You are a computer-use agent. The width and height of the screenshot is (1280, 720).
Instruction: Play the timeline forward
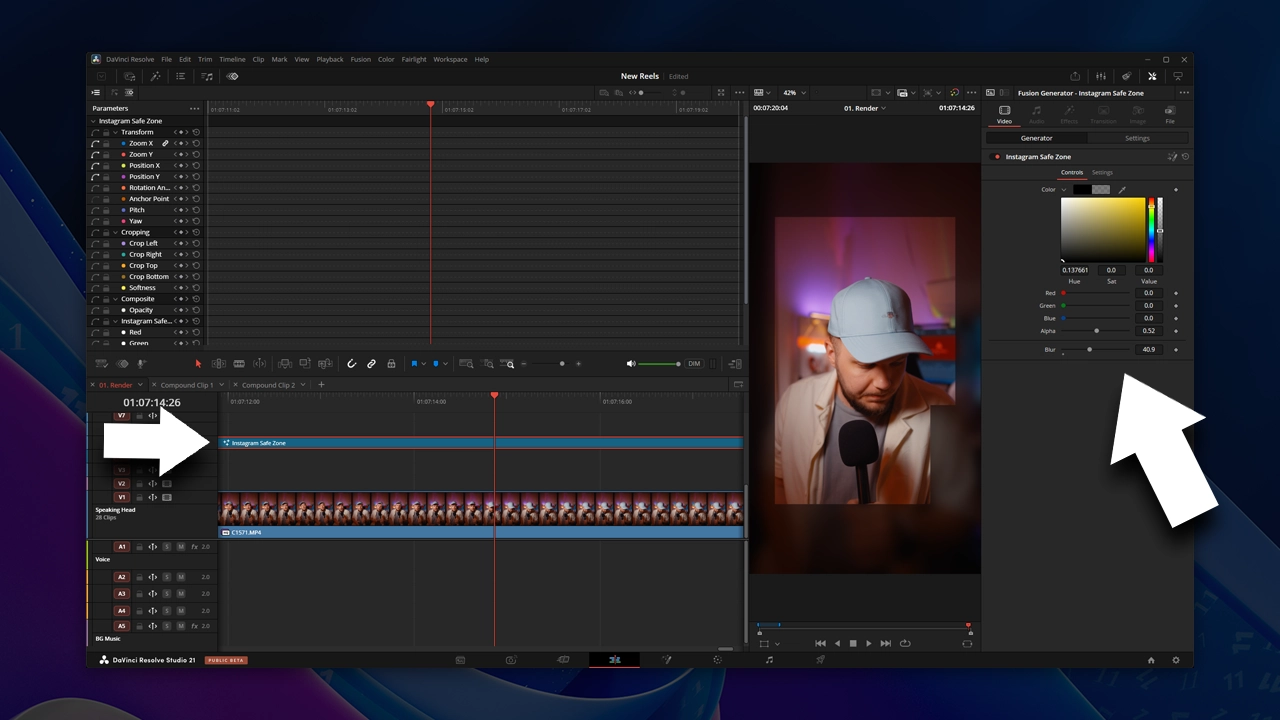point(869,644)
